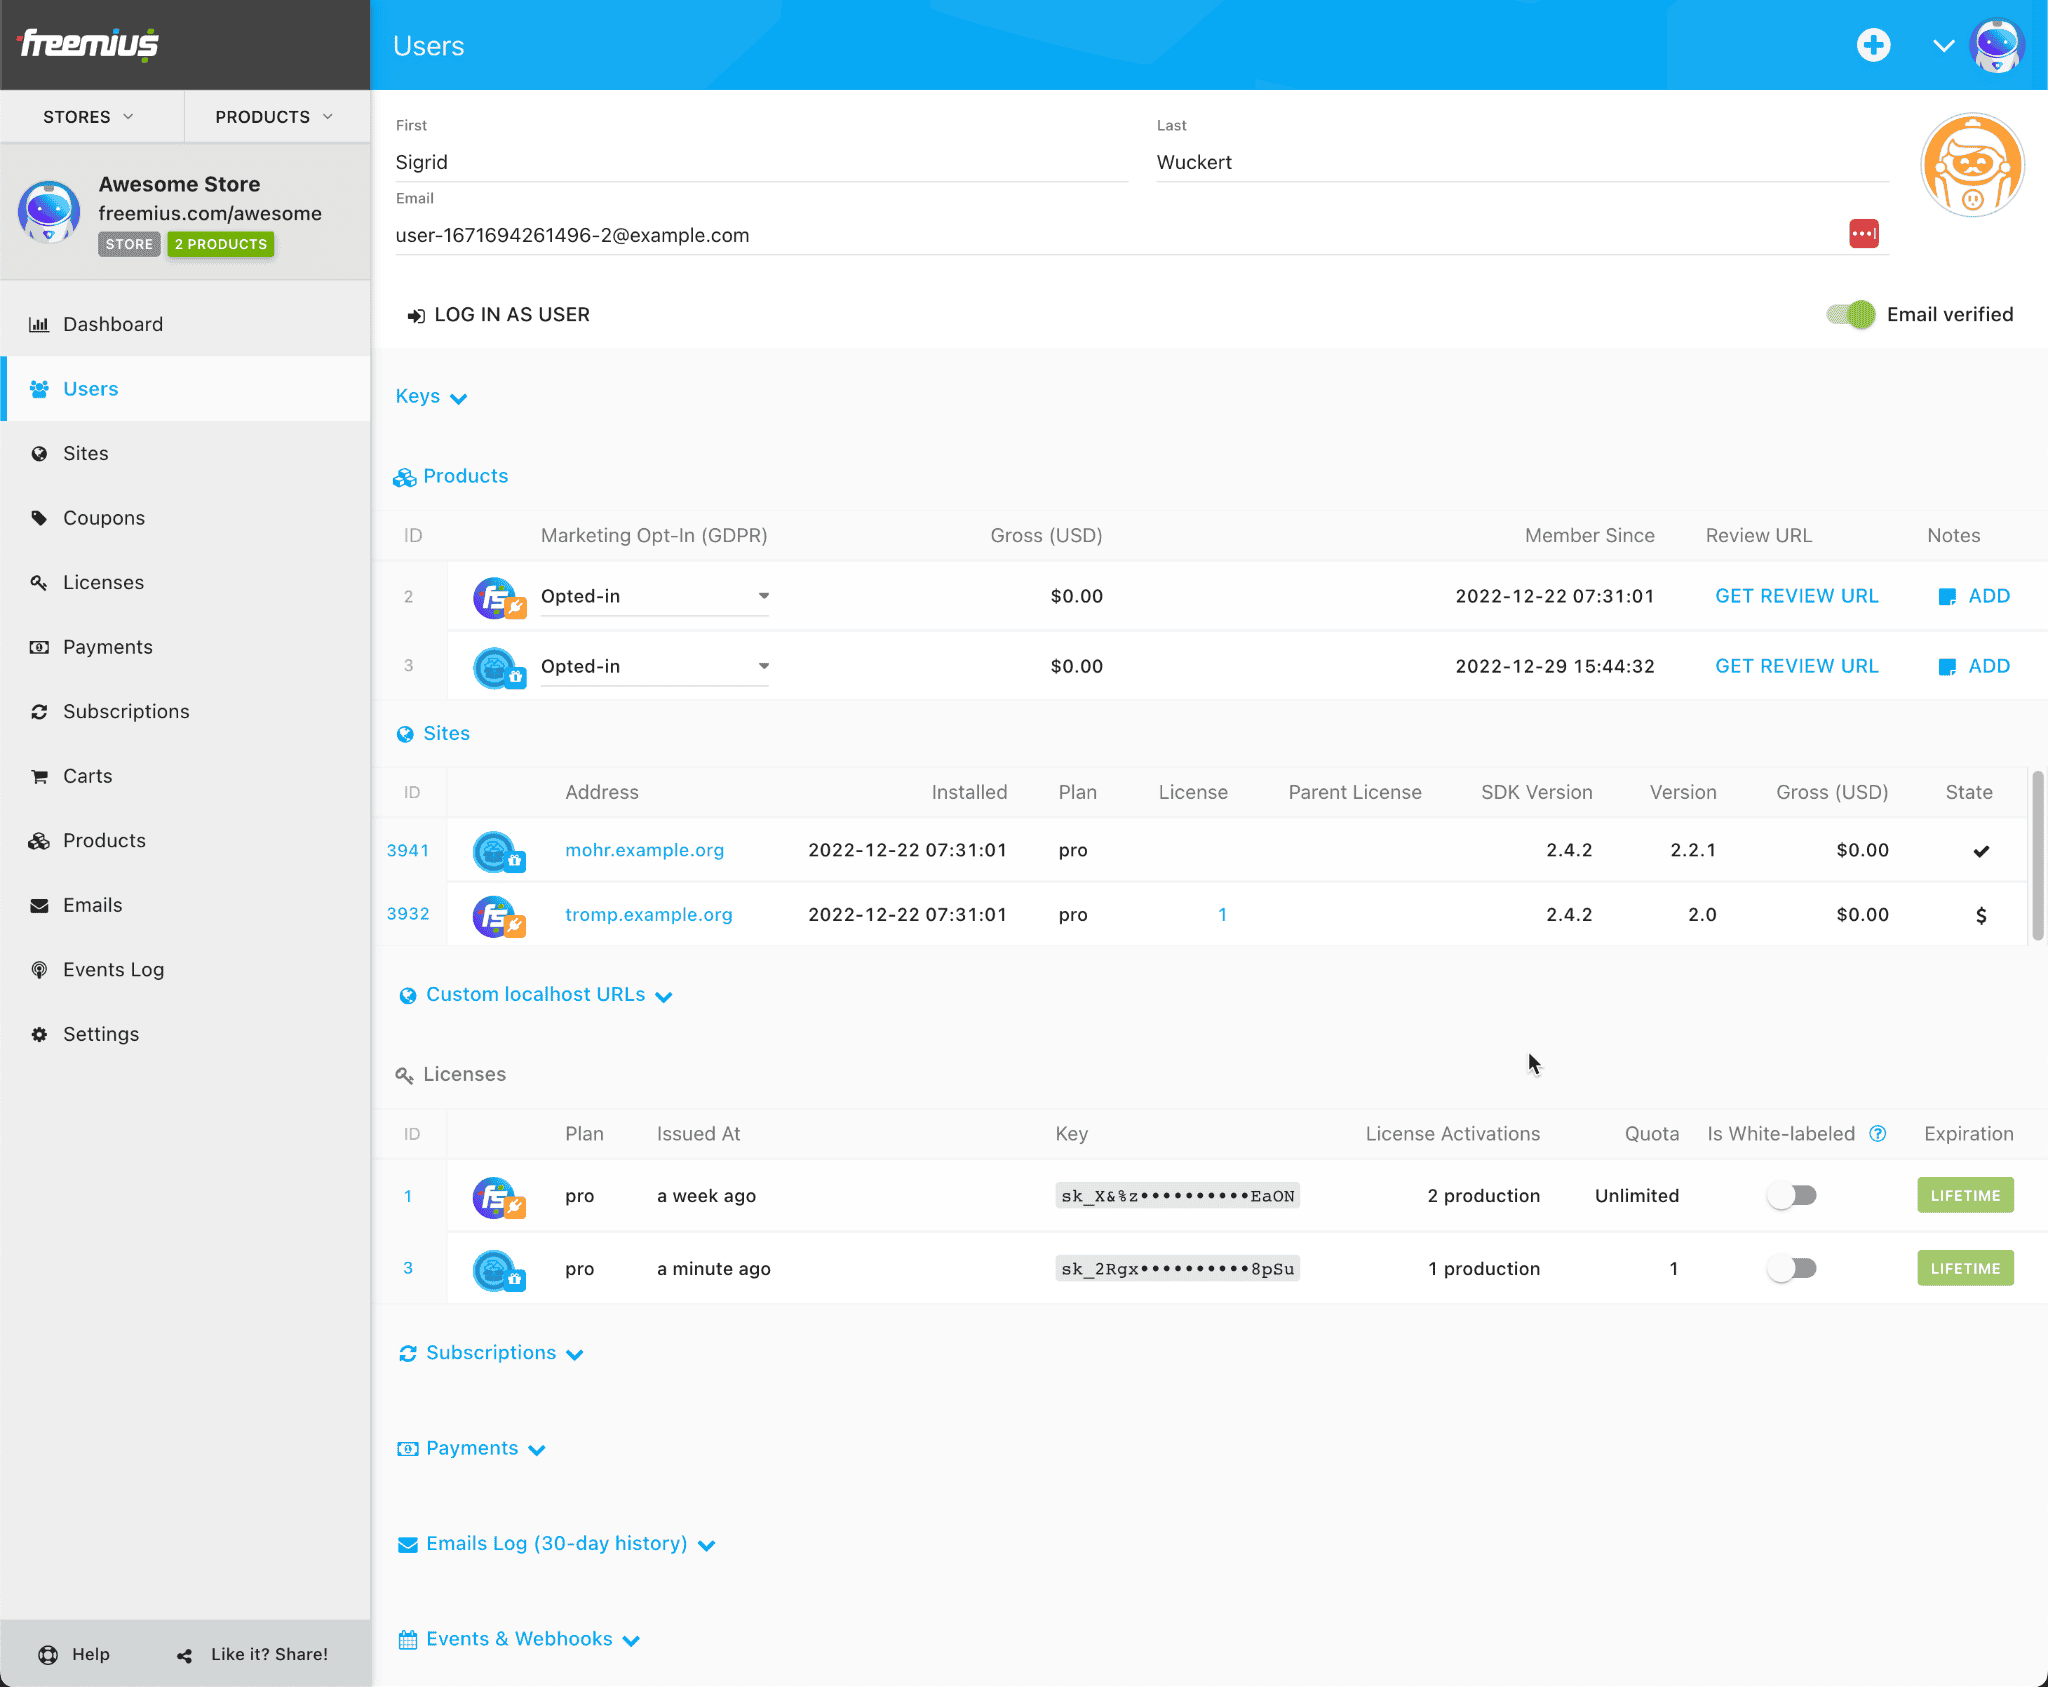Click the Payments sidebar navigation icon
Image resolution: width=2048 pixels, height=1687 pixels.
(39, 646)
